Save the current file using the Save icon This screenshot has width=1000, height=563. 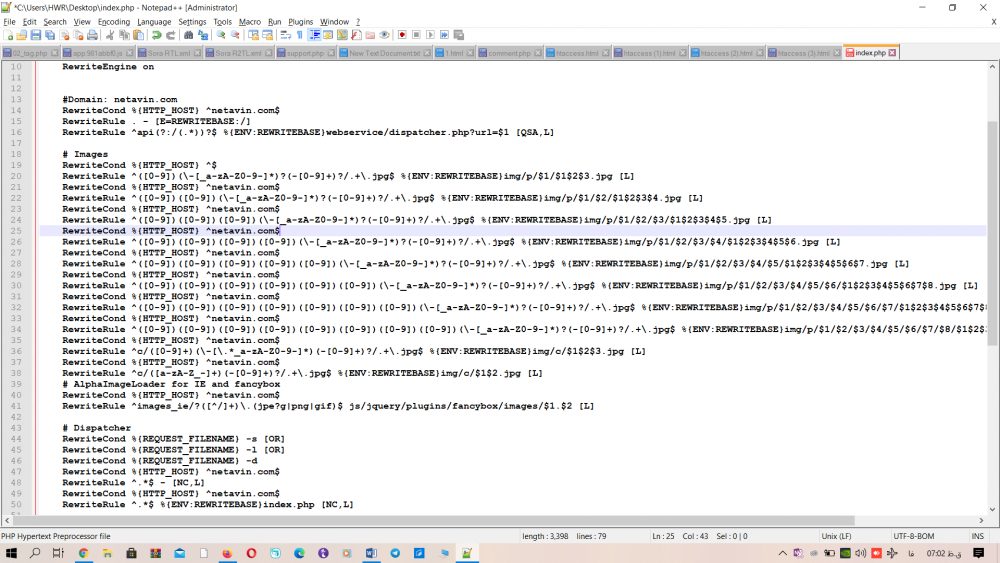(x=36, y=35)
